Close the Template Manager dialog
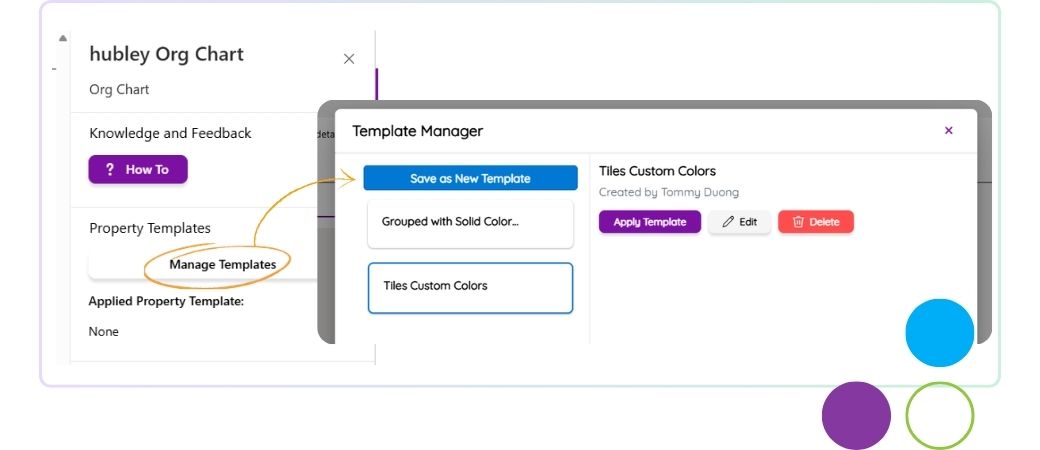The height and width of the screenshot is (450, 1040). [x=948, y=131]
